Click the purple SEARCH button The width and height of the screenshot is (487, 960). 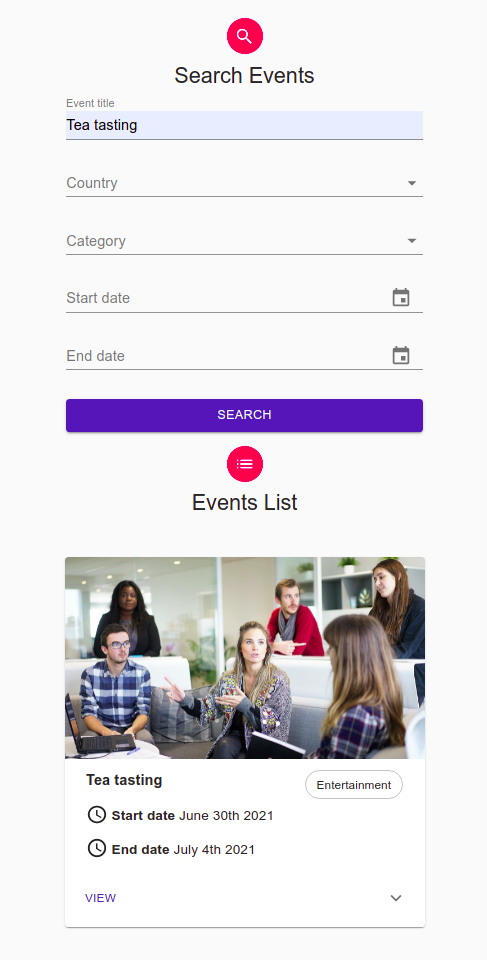click(x=244, y=415)
